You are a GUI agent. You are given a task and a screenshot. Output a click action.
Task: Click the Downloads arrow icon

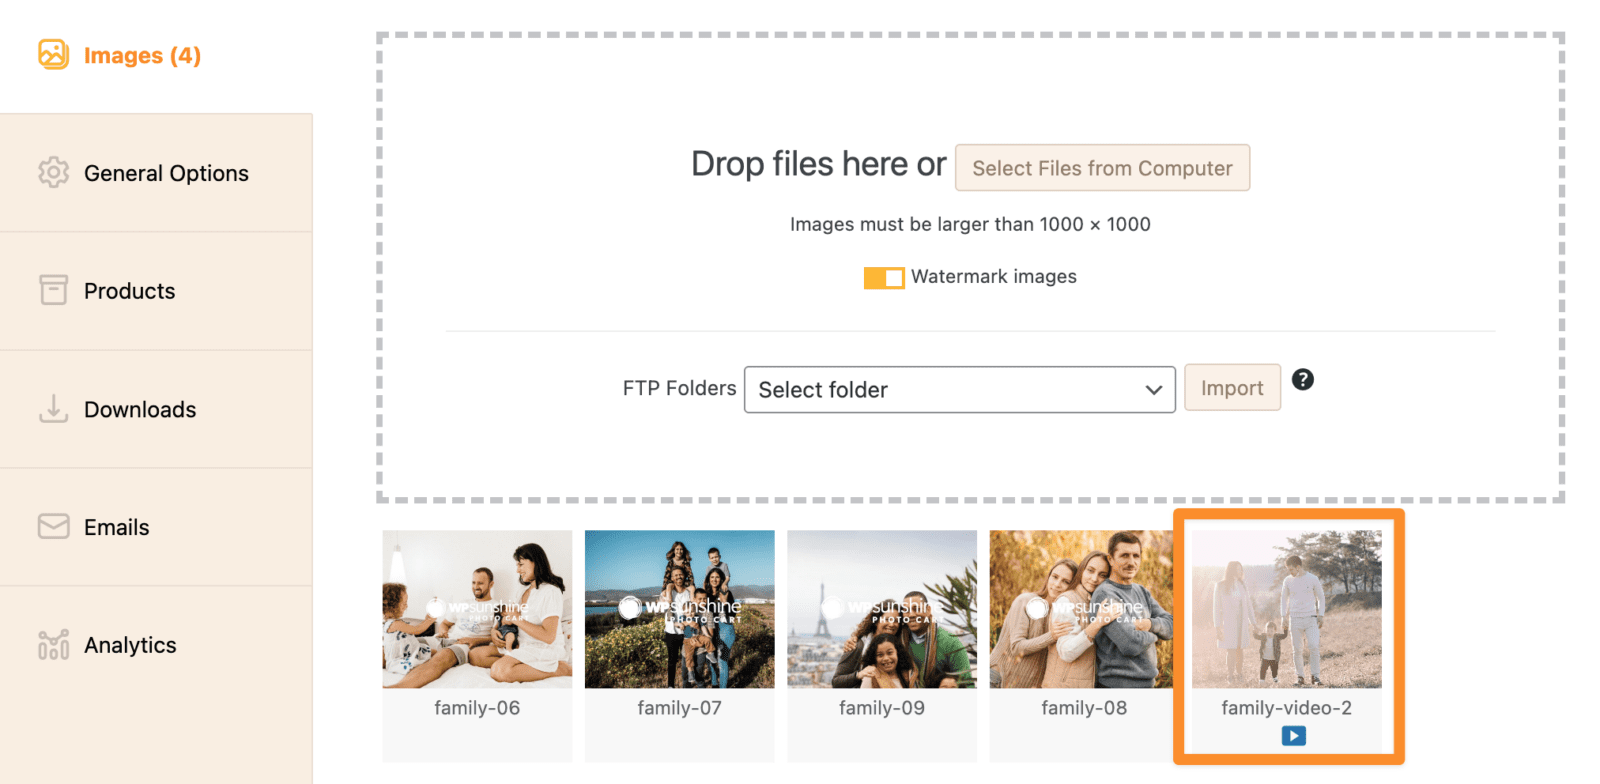point(53,408)
